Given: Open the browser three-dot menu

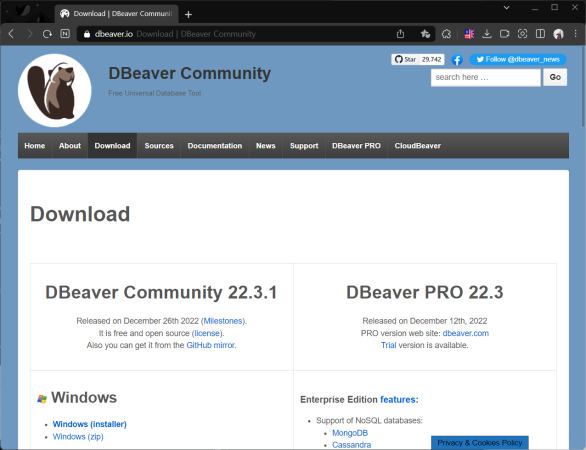Looking at the screenshot, I should coord(576,34).
